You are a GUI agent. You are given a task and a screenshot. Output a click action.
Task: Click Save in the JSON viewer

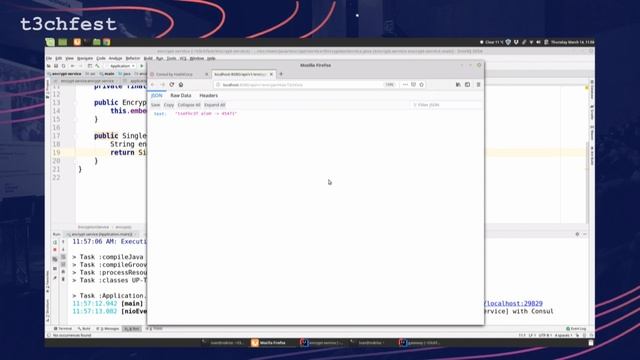coord(156,105)
